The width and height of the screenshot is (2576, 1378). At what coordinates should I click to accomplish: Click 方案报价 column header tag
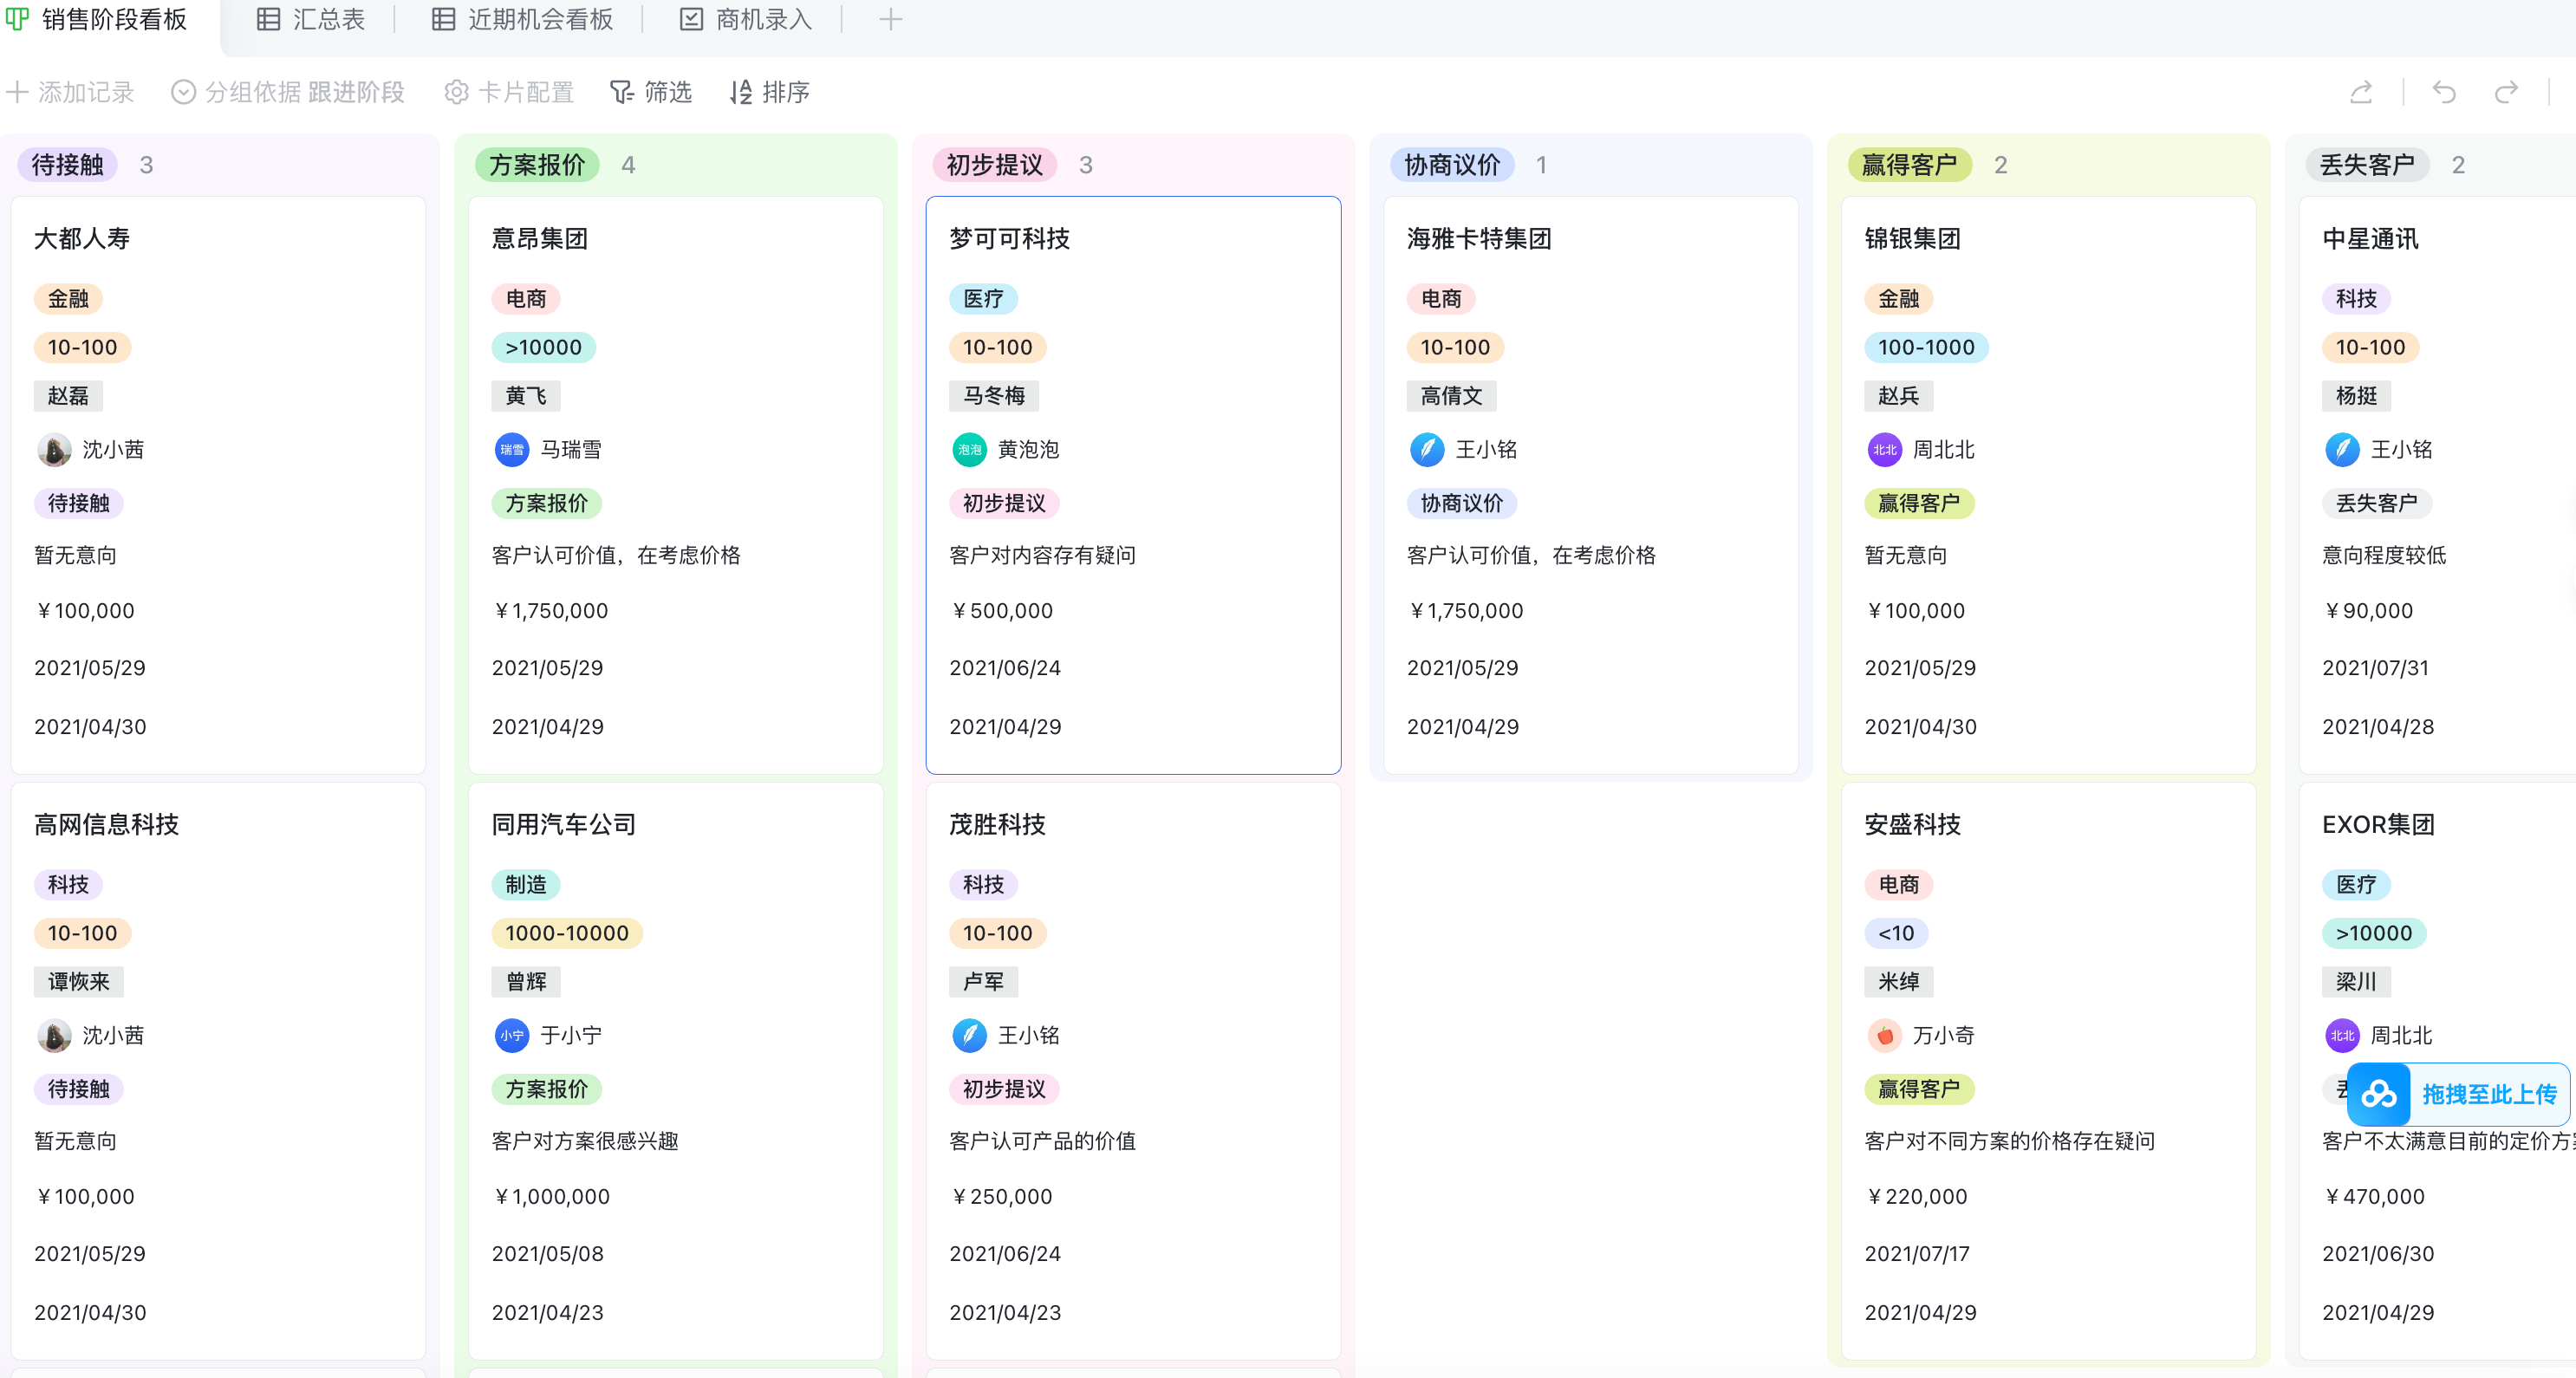tap(537, 165)
